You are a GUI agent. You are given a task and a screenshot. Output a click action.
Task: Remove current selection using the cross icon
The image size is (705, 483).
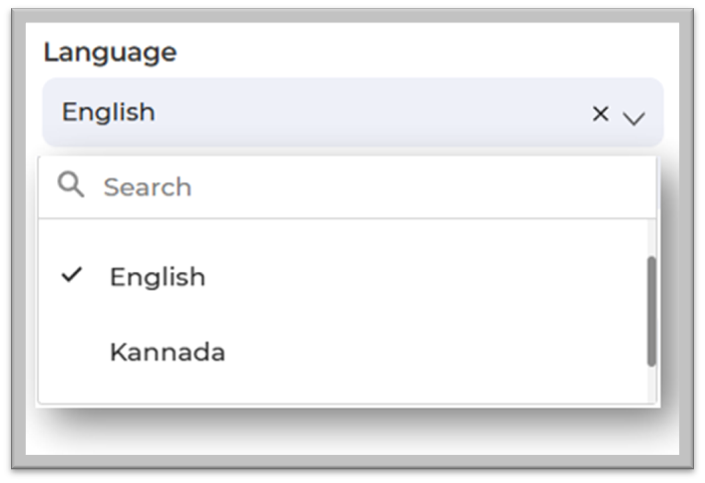pyautogui.click(x=600, y=114)
